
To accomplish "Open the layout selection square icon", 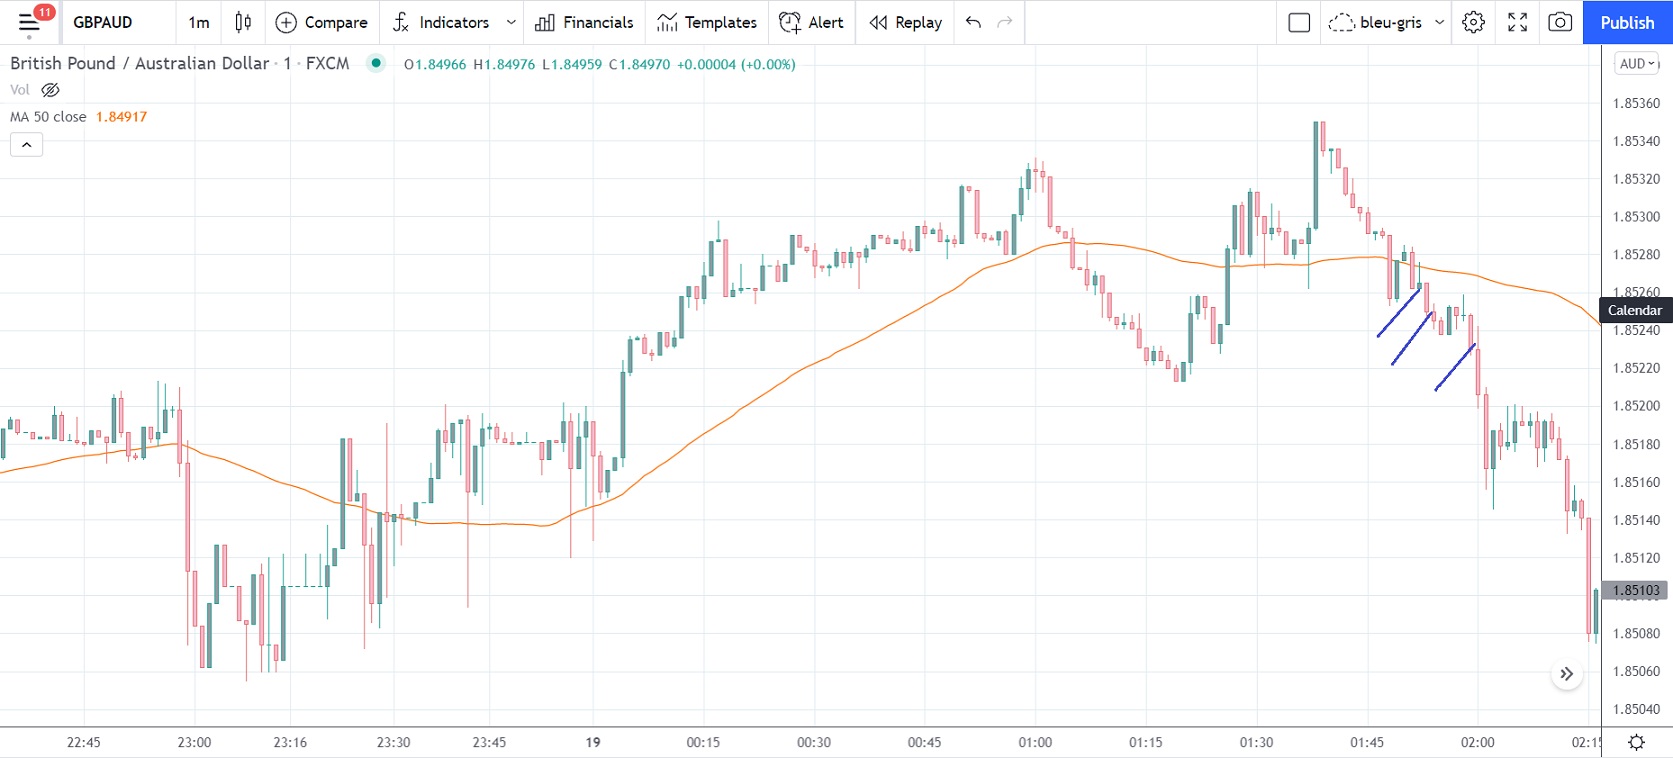I will (x=1299, y=22).
